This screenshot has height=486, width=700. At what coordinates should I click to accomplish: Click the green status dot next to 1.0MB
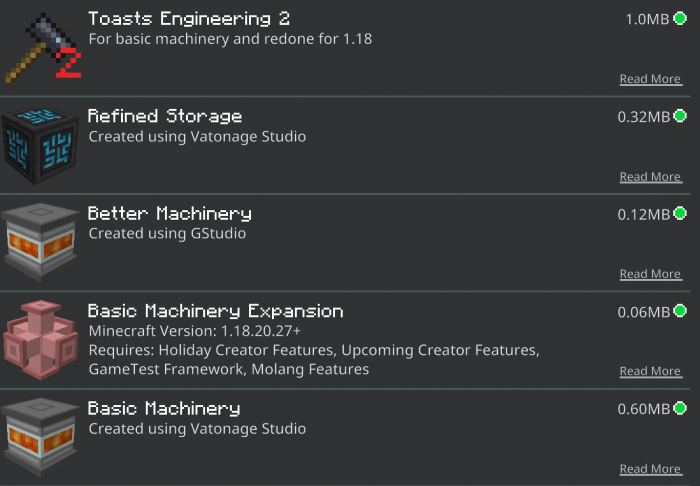coord(680,19)
